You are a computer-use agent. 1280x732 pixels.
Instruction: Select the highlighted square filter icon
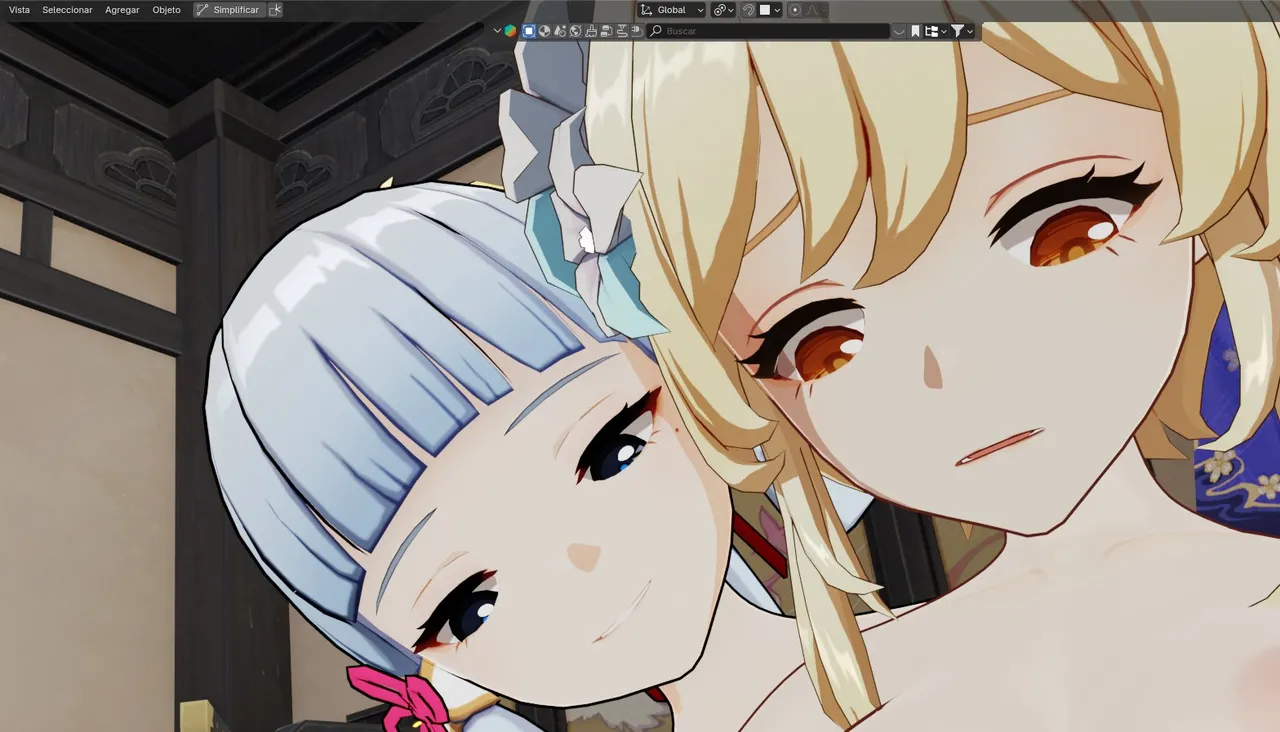529,31
